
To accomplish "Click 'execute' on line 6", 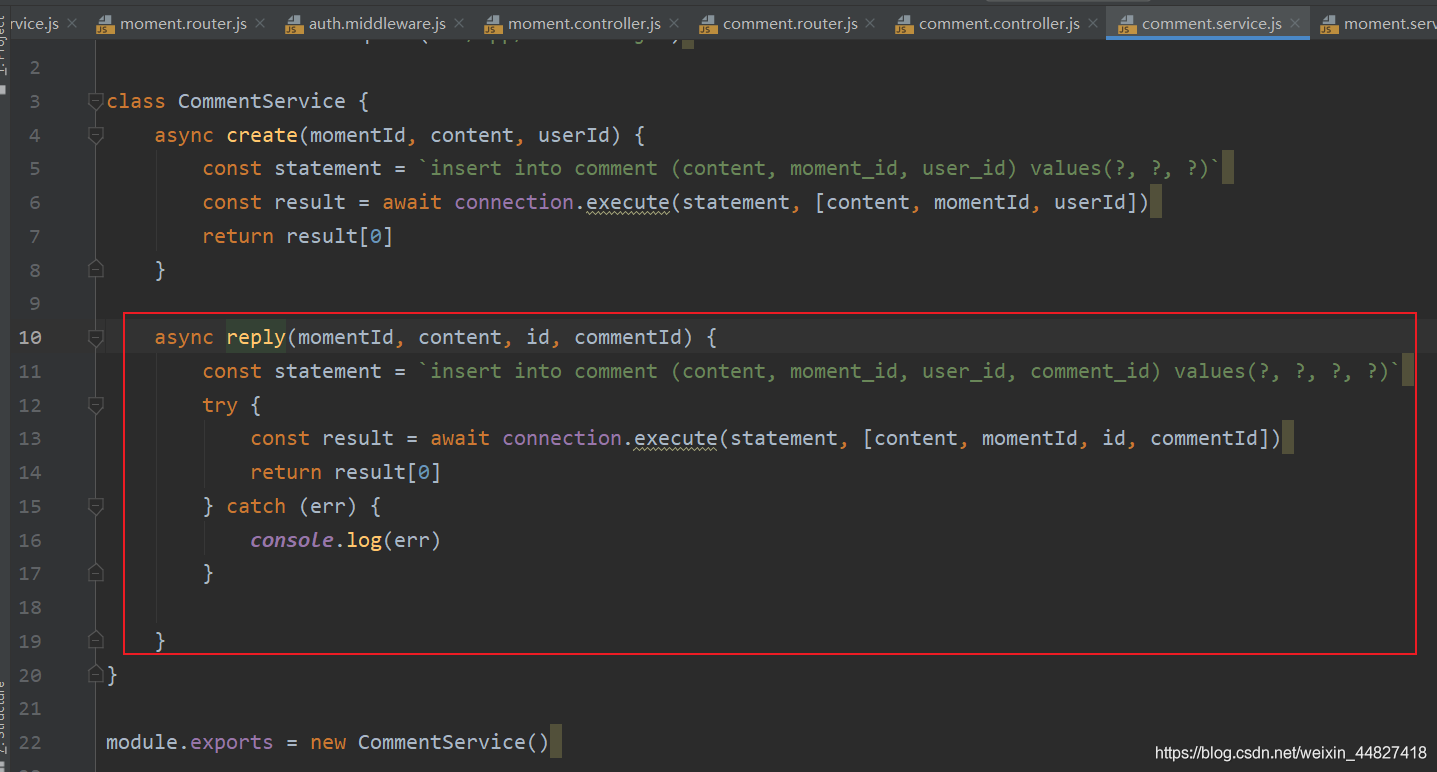I will (x=628, y=202).
